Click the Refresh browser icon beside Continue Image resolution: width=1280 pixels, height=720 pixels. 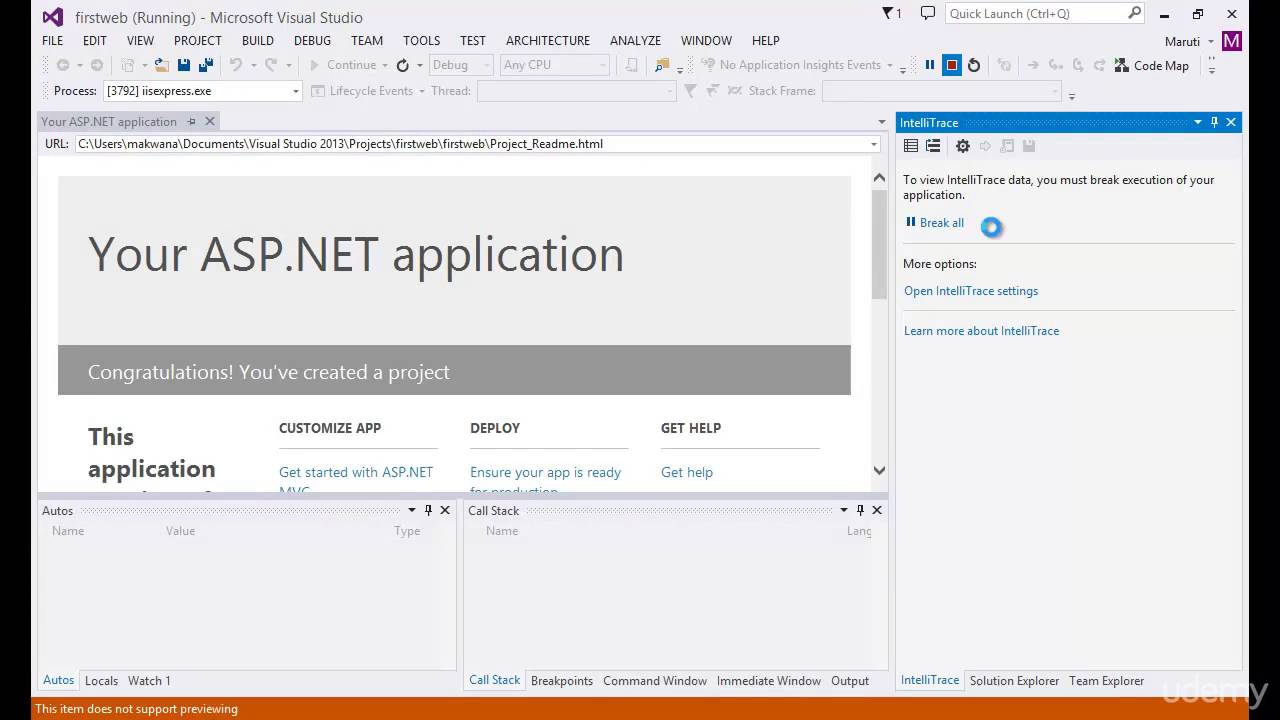tap(402, 65)
